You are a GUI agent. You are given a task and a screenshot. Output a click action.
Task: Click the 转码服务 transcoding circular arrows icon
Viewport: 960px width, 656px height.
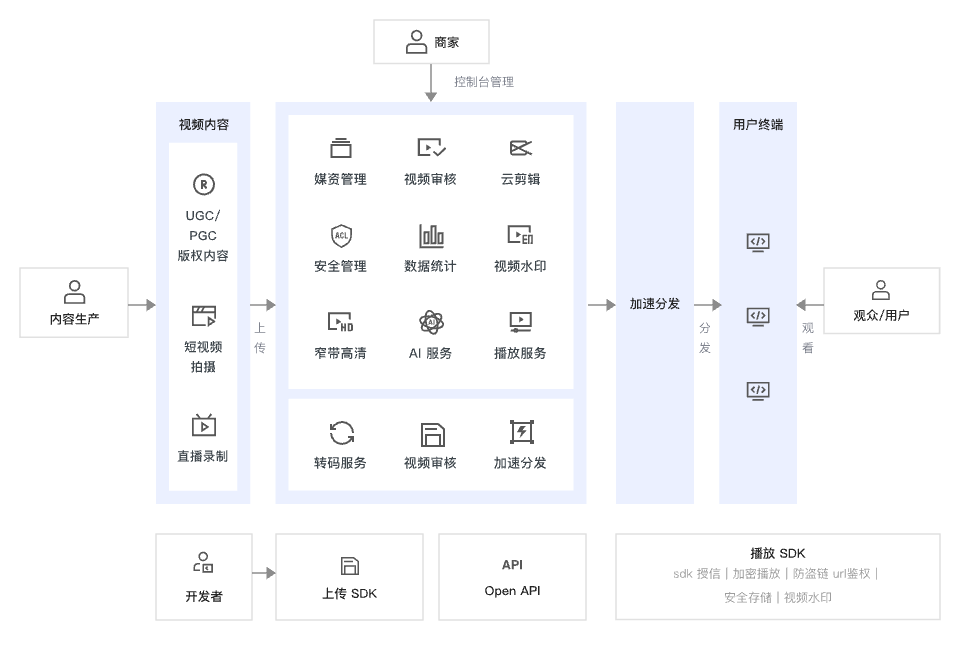coord(342,432)
